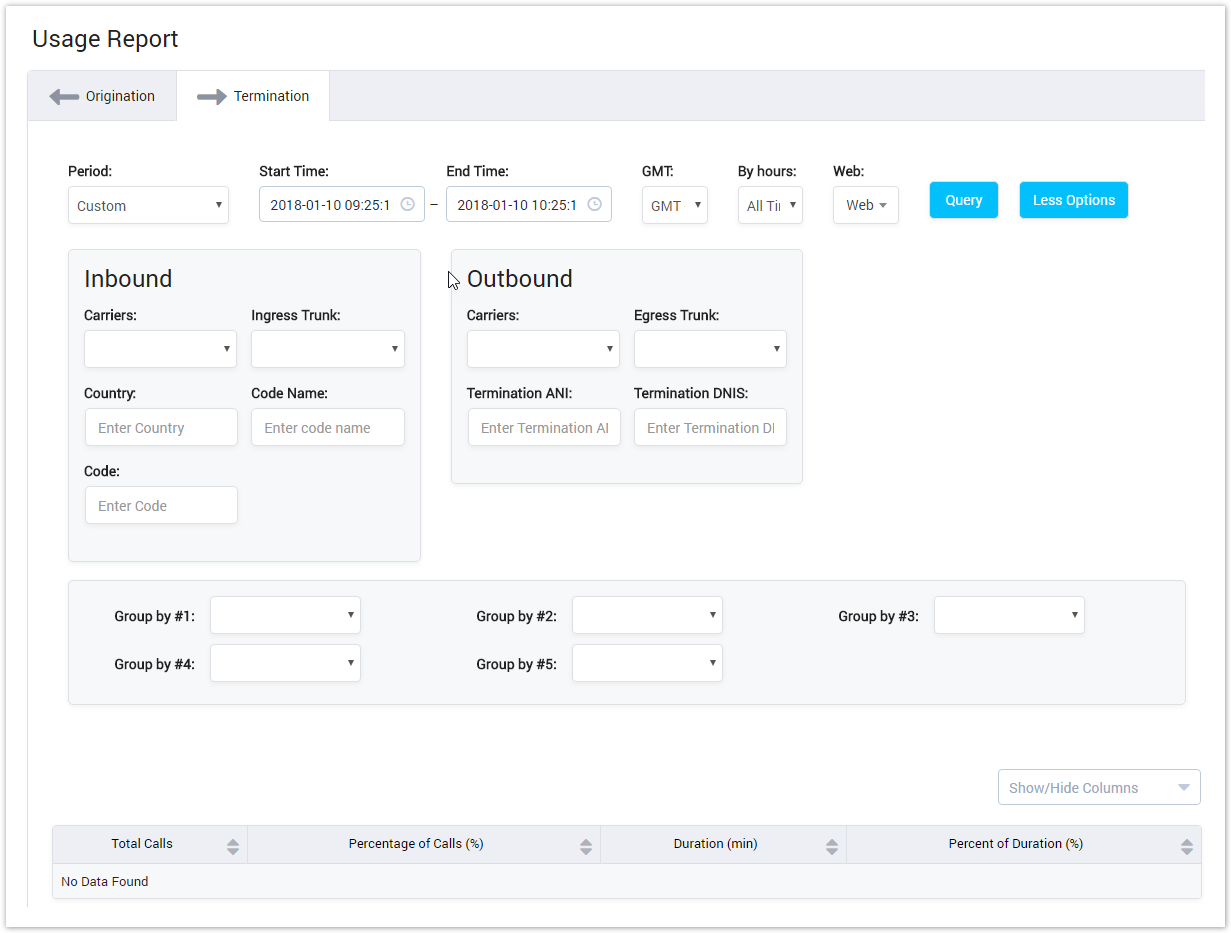The height and width of the screenshot is (933, 1231).
Task: Switch to the Origination tab
Action: click(103, 97)
